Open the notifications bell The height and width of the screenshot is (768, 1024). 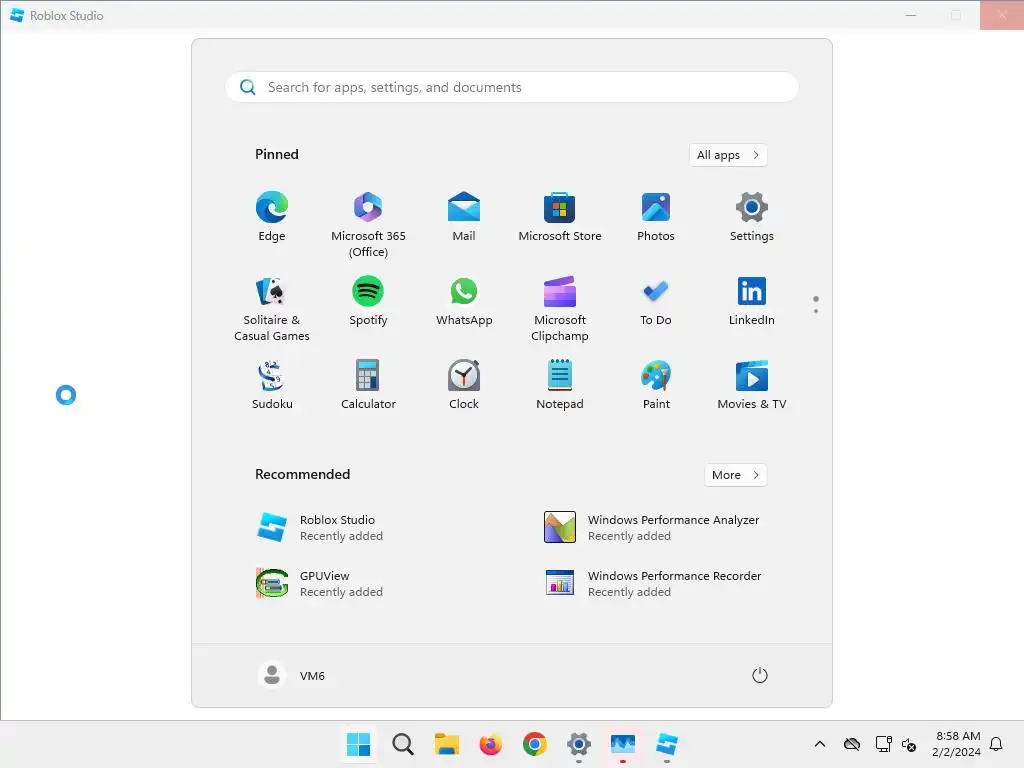(996, 744)
